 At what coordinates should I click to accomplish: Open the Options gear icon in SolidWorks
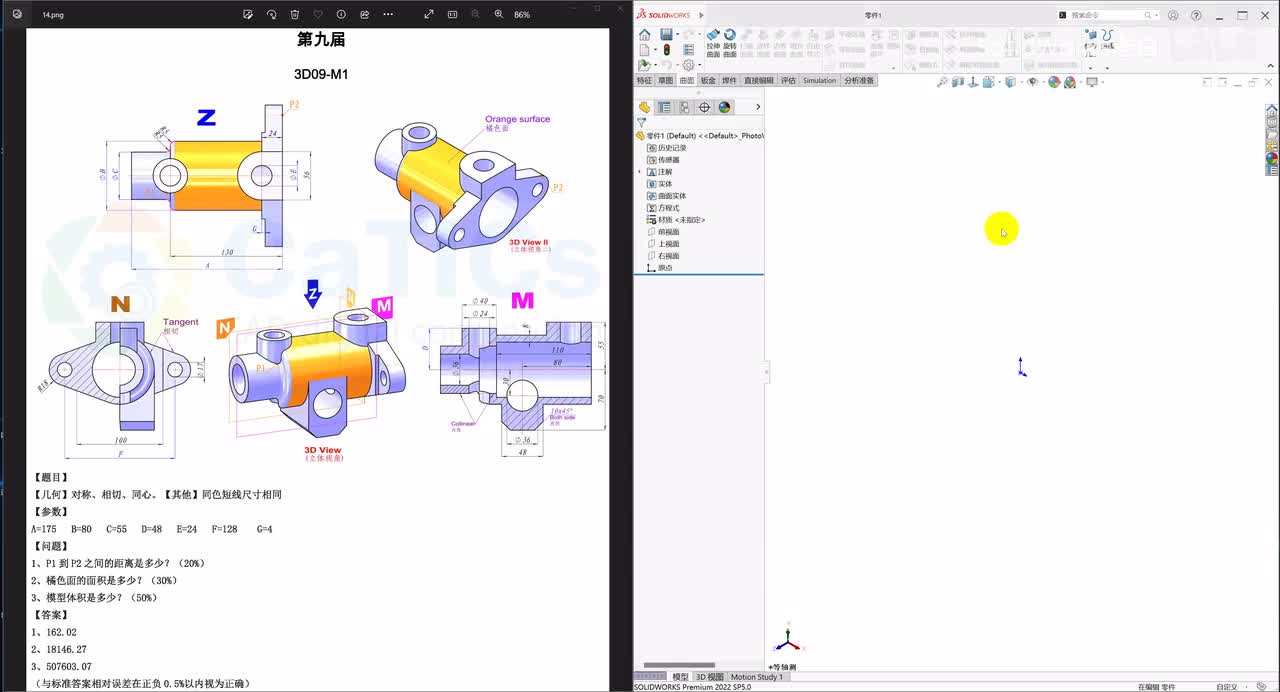(x=687, y=65)
